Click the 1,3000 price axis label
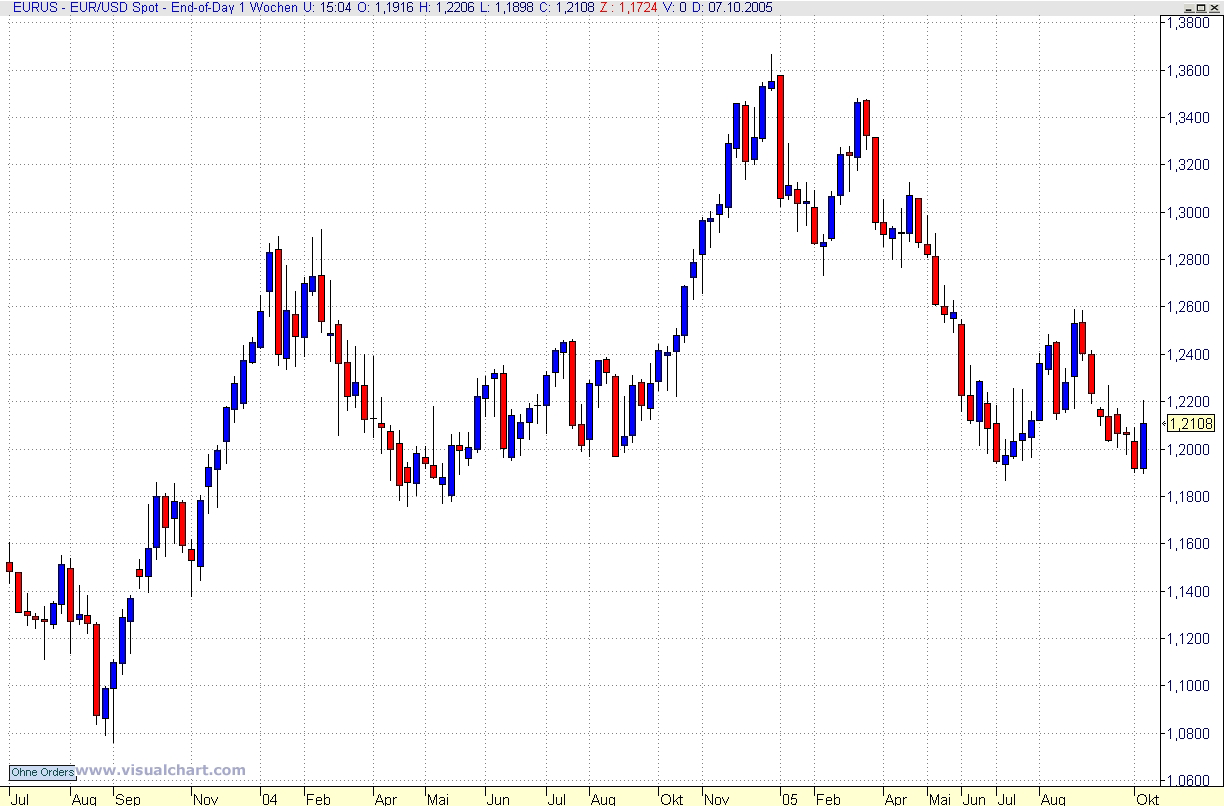1224x806 pixels. click(x=1189, y=212)
